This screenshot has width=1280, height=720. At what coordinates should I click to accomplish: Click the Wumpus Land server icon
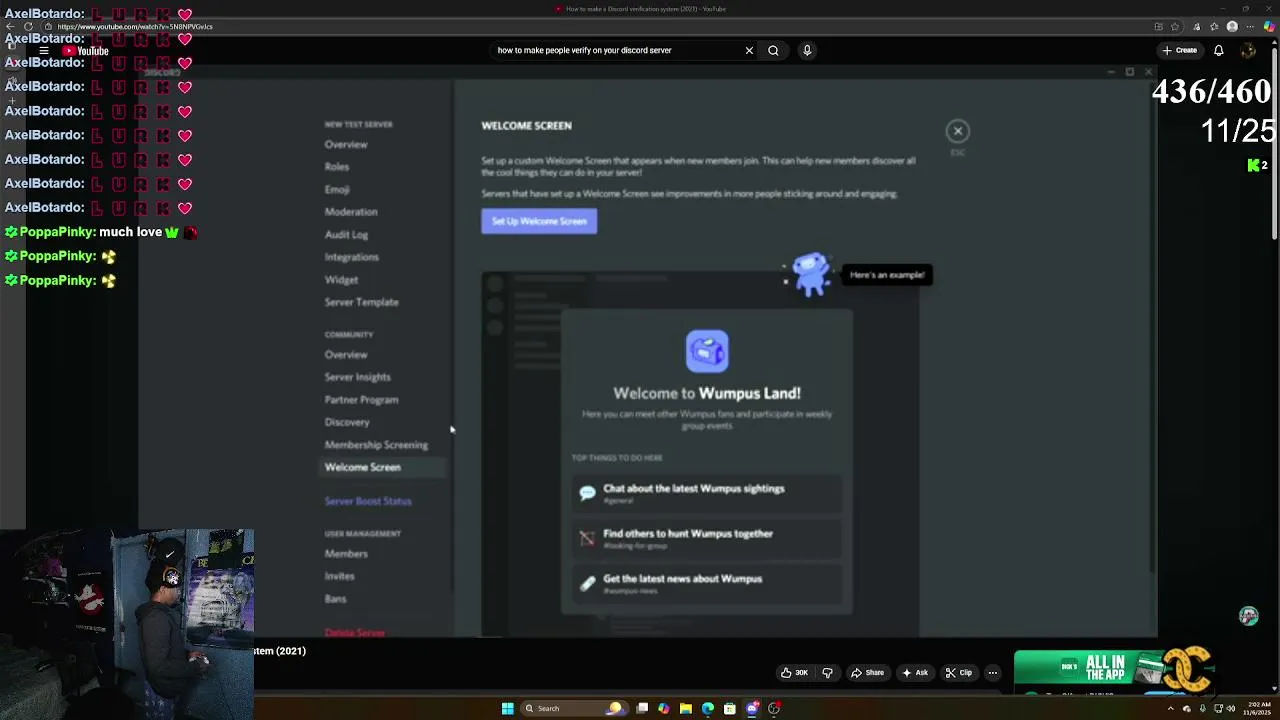pyautogui.click(x=707, y=351)
